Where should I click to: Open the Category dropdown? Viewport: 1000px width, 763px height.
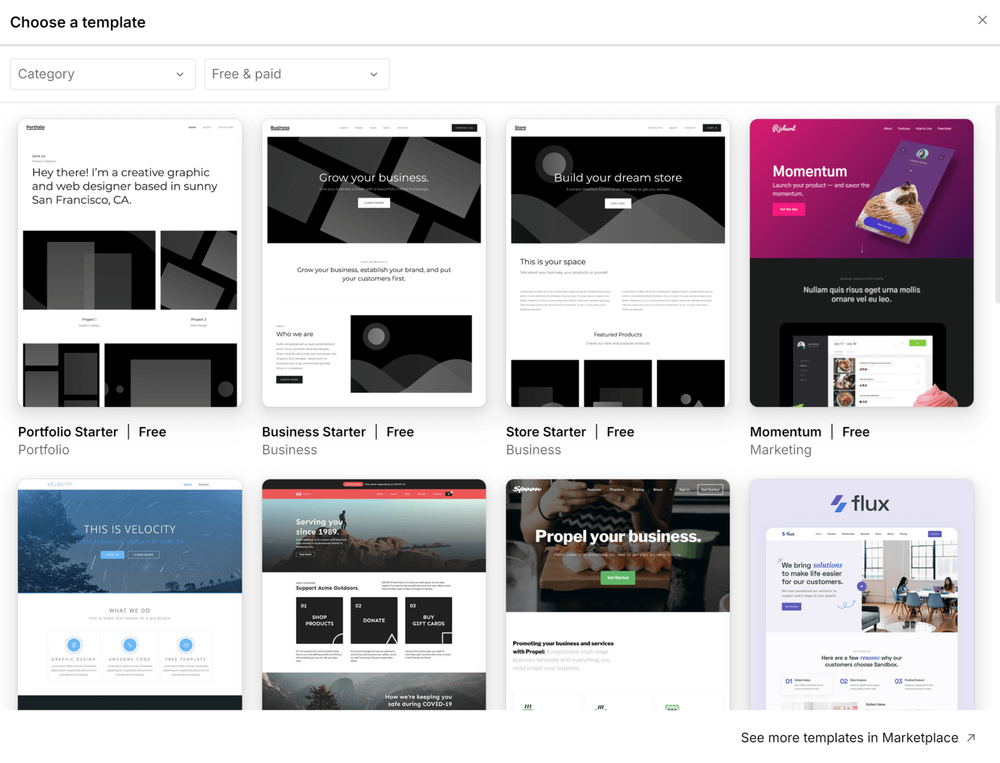pos(102,74)
